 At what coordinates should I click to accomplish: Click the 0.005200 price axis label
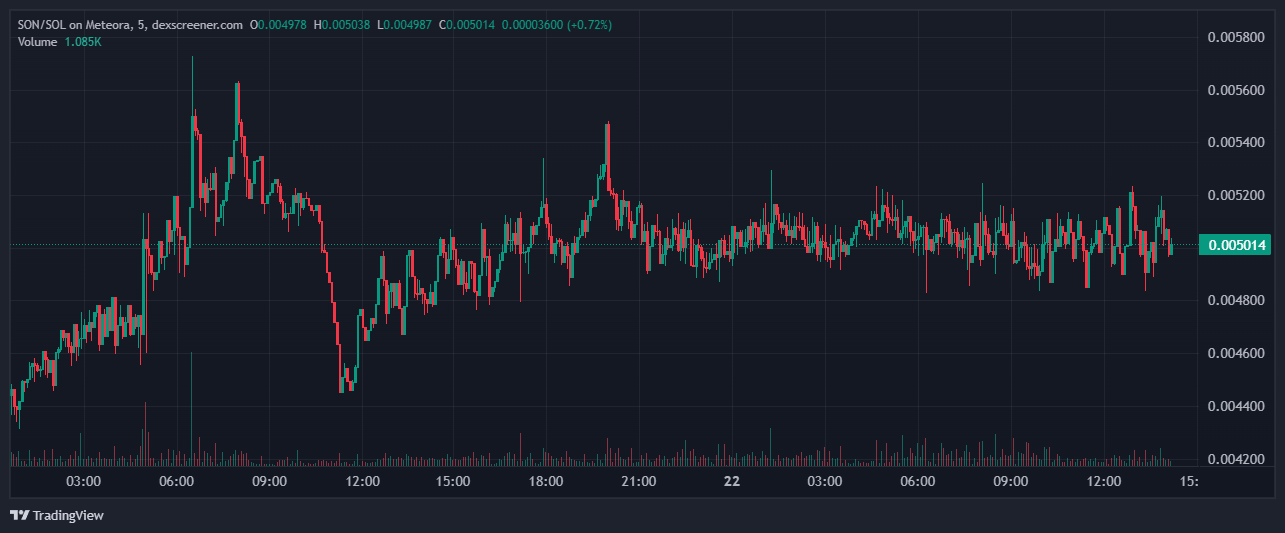[1237, 195]
